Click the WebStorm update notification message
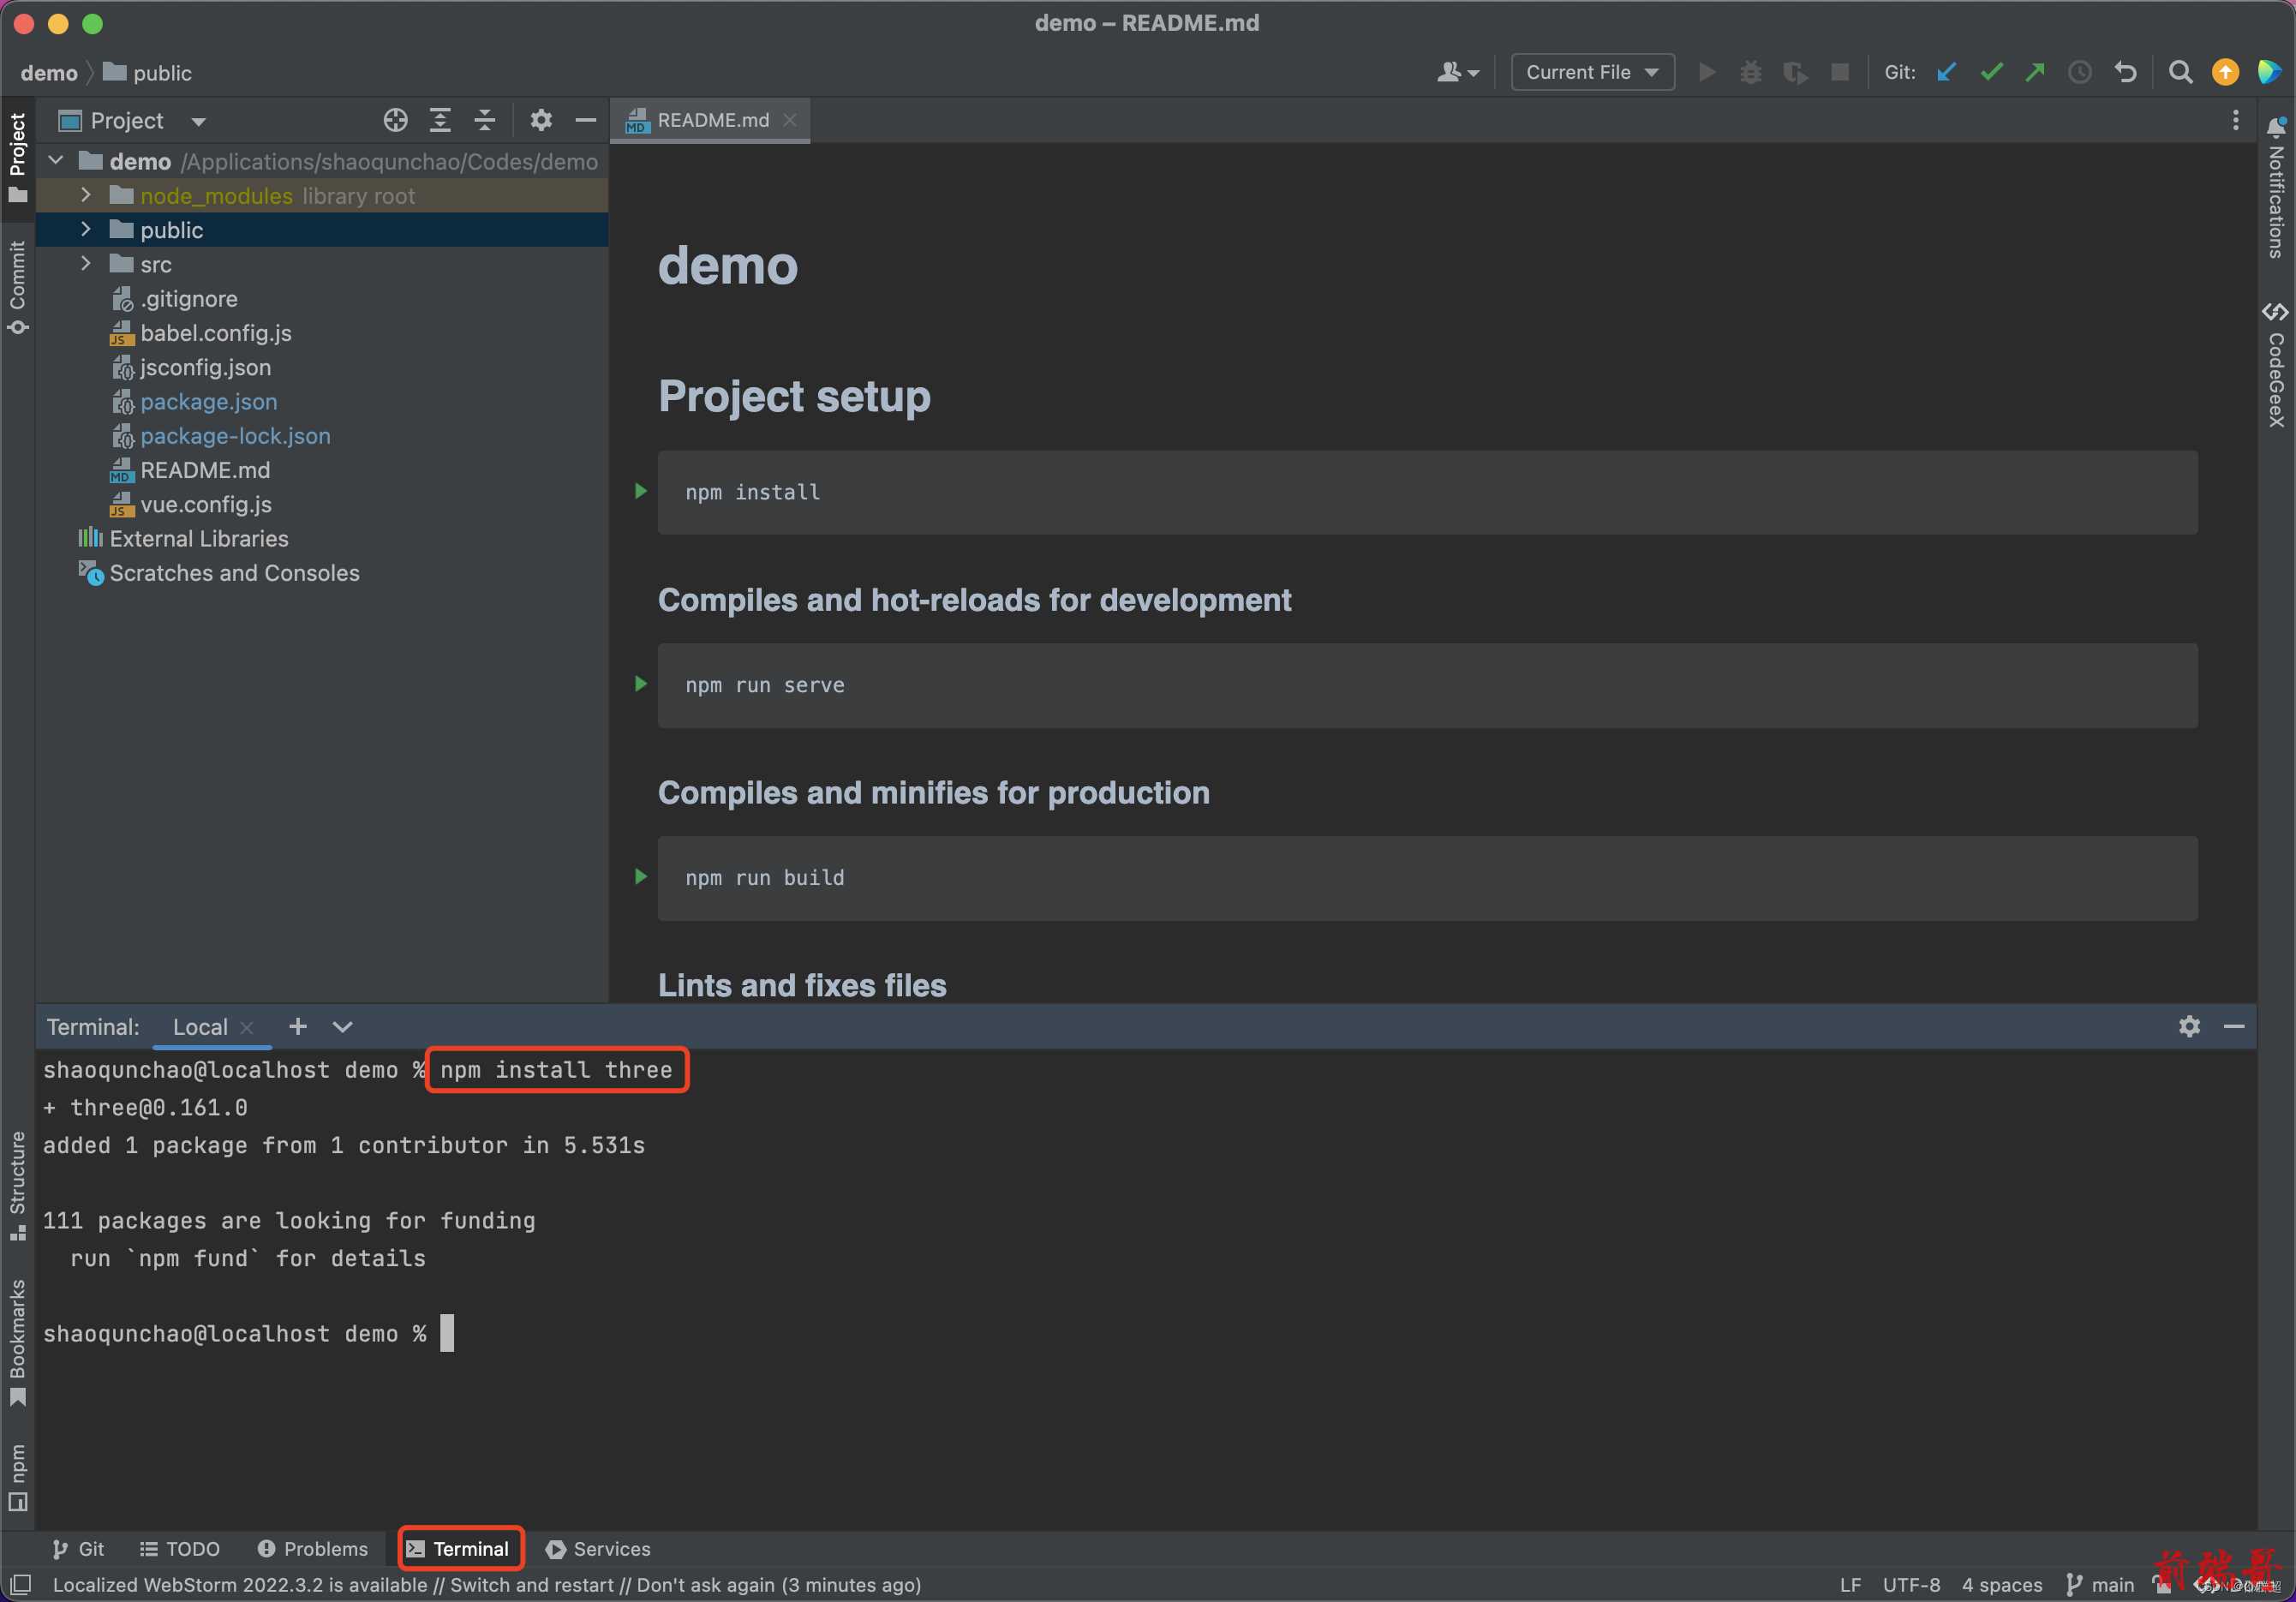Screen dimensions: 2296x1602 tap(487, 1585)
